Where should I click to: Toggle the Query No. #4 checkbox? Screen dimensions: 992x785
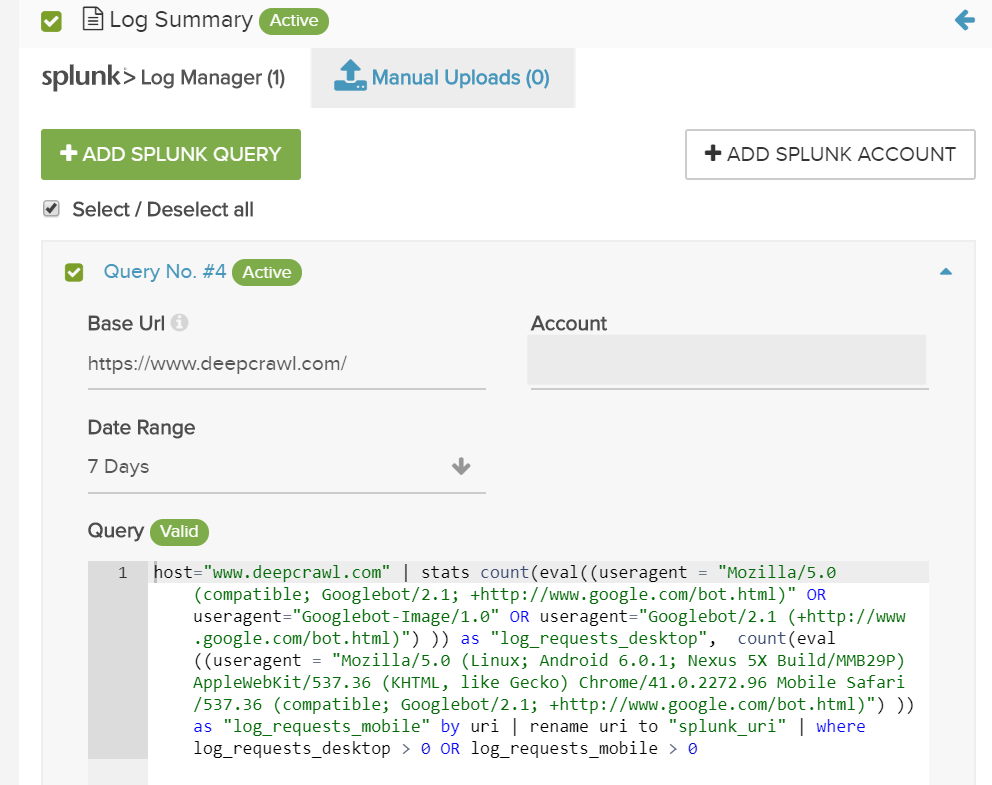click(73, 271)
